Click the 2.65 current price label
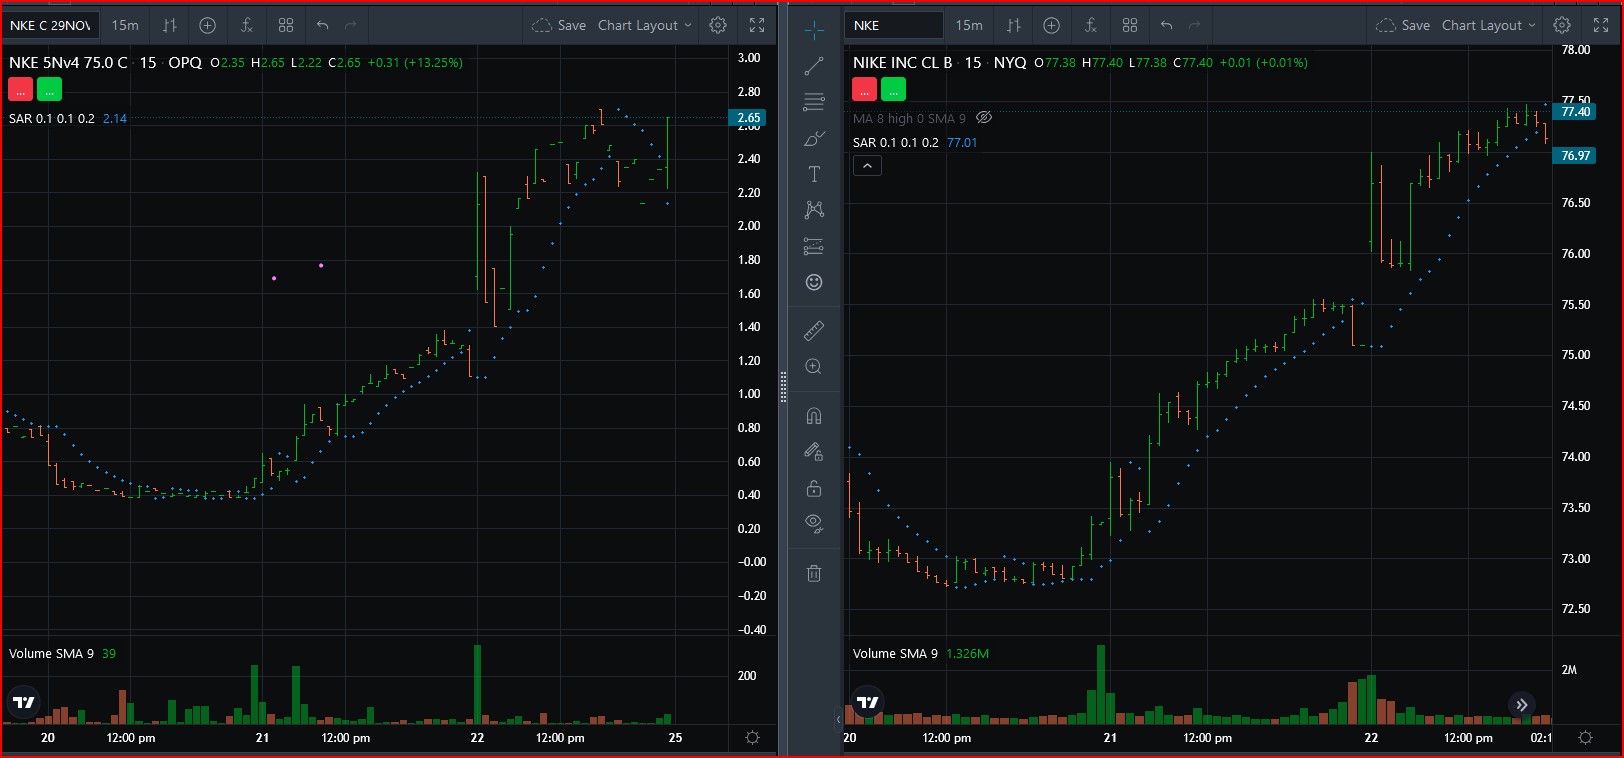 pyautogui.click(x=748, y=118)
